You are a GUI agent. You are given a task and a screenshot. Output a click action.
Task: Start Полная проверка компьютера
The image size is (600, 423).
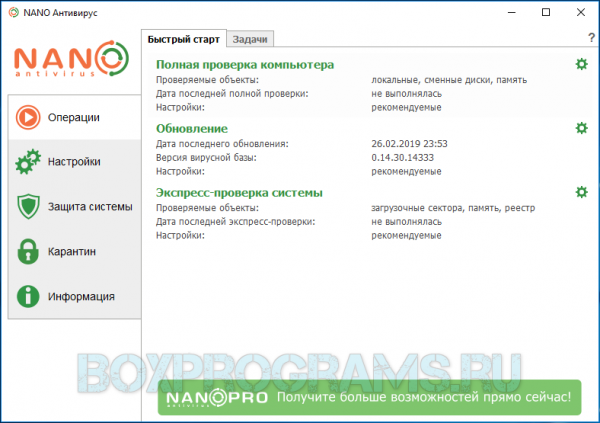tap(245, 65)
